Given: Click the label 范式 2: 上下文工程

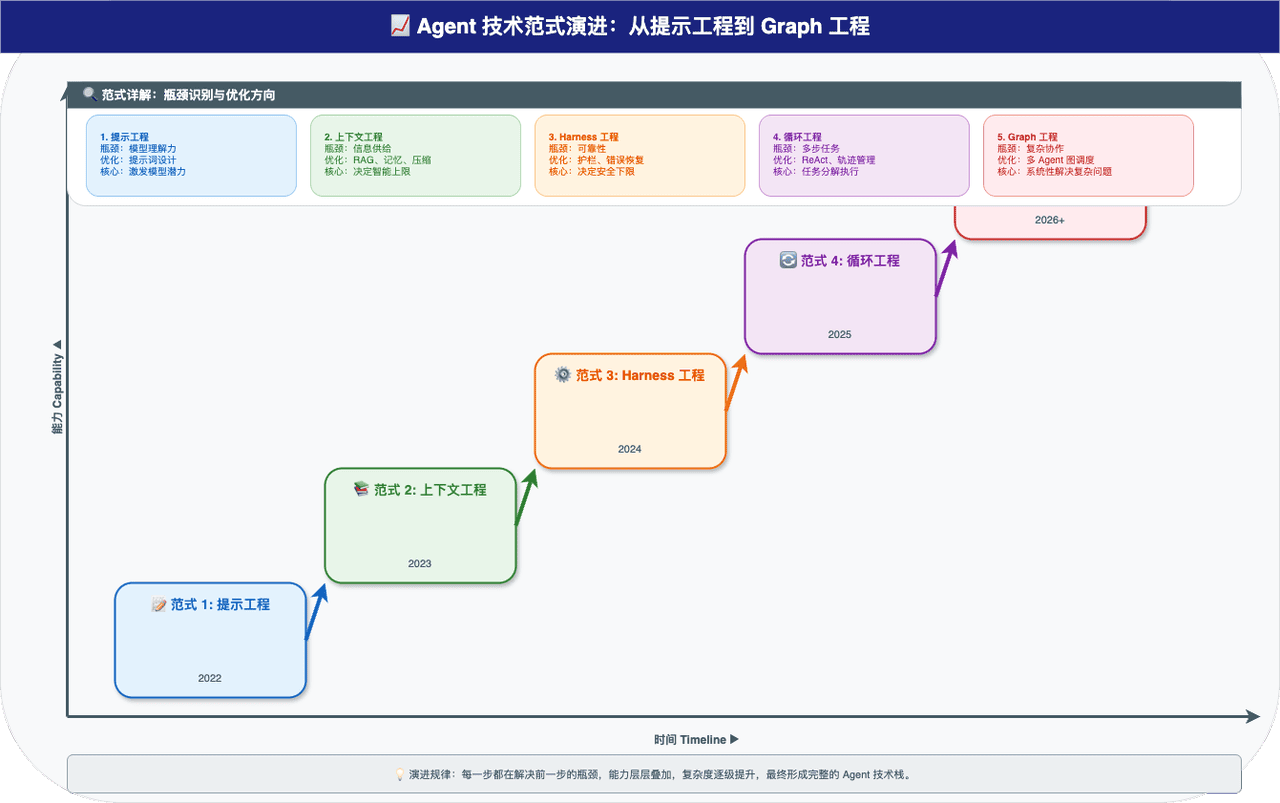Looking at the screenshot, I should tap(430, 490).
